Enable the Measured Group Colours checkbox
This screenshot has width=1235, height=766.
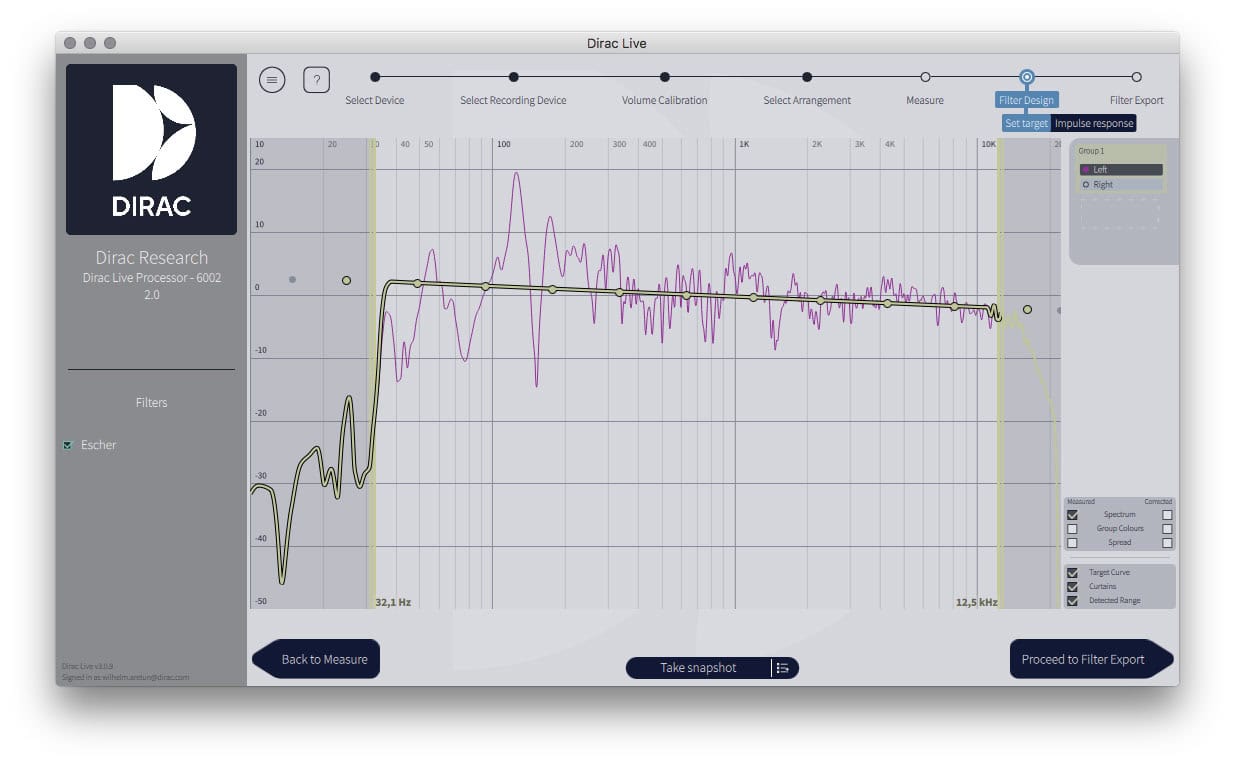coord(1073,529)
